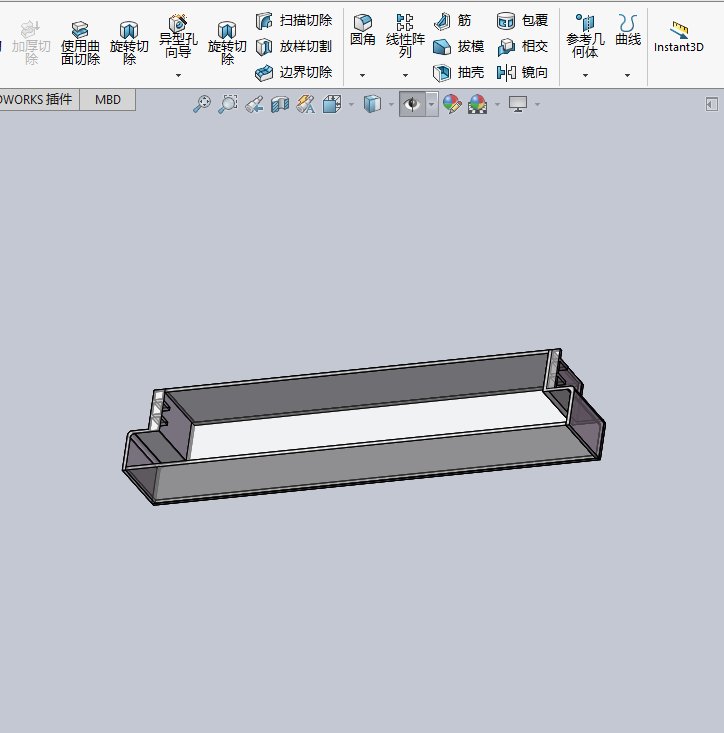724x733 pixels.
Task: Select the 扫描切除 swept cut tool
Action: (294, 21)
